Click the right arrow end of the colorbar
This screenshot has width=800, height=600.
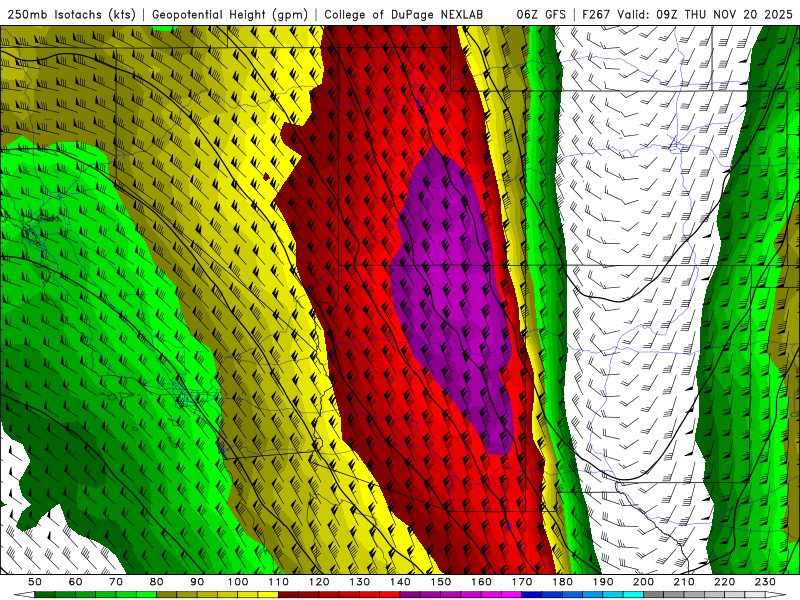coord(776,595)
